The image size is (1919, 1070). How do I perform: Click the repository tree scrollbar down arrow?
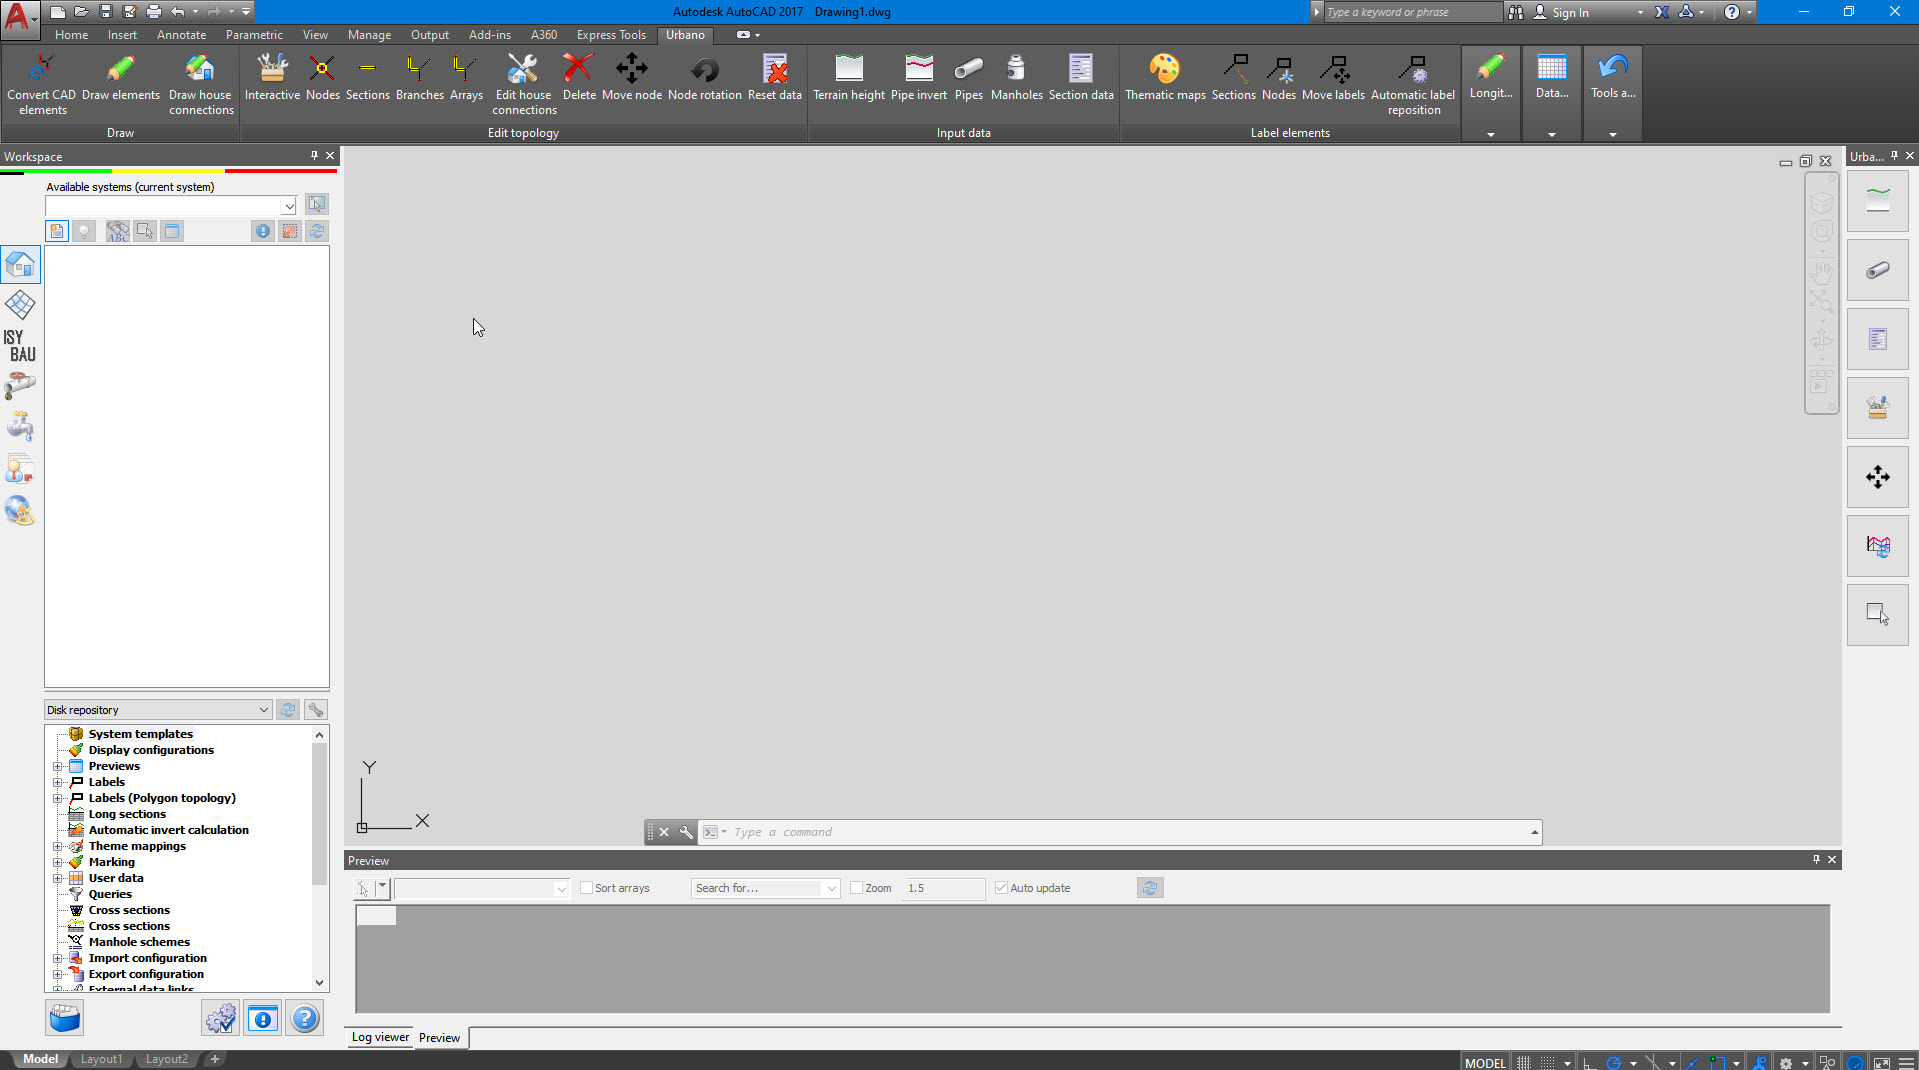click(x=320, y=983)
